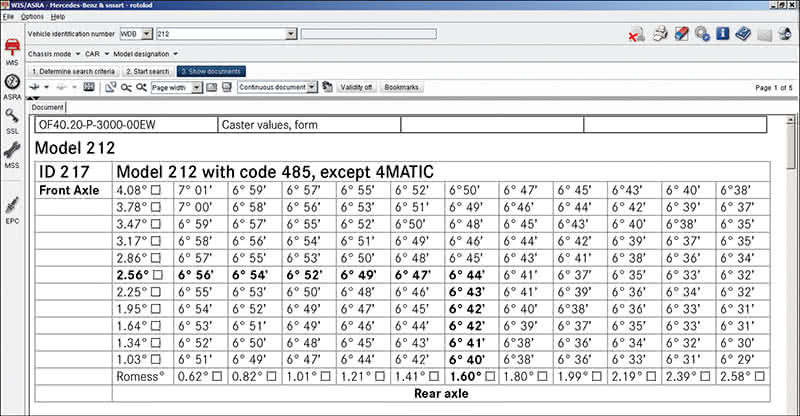Click the first page layout icon after Page width
Image resolution: width=800 pixels, height=416 pixels.
pyautogui.click(x=211, y=87)
